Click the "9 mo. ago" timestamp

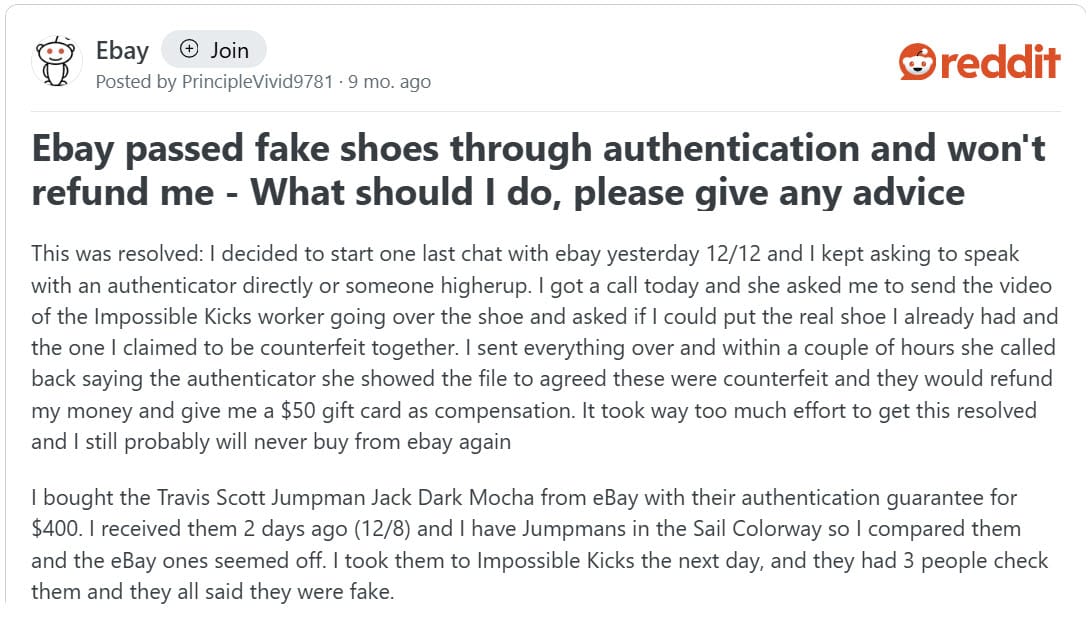tap(389, 82)
